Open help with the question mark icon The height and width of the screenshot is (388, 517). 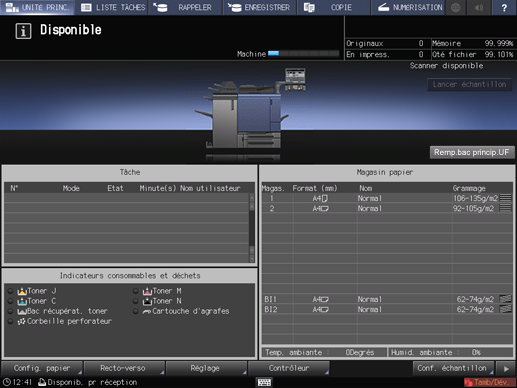point(504,7)
